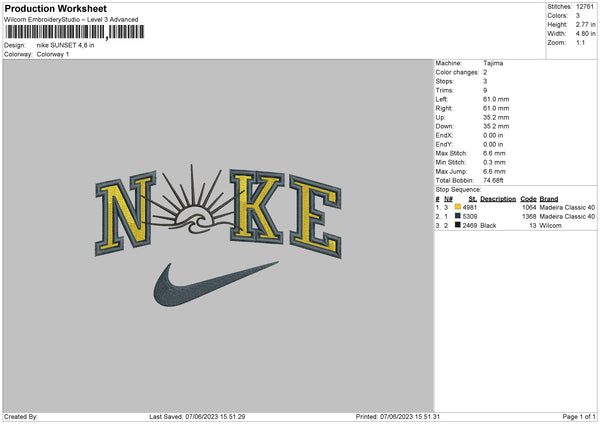Select the dark blue 5309 thread swatch
Image resolution: width=600 pixels, height=424 pixels.
457,216
